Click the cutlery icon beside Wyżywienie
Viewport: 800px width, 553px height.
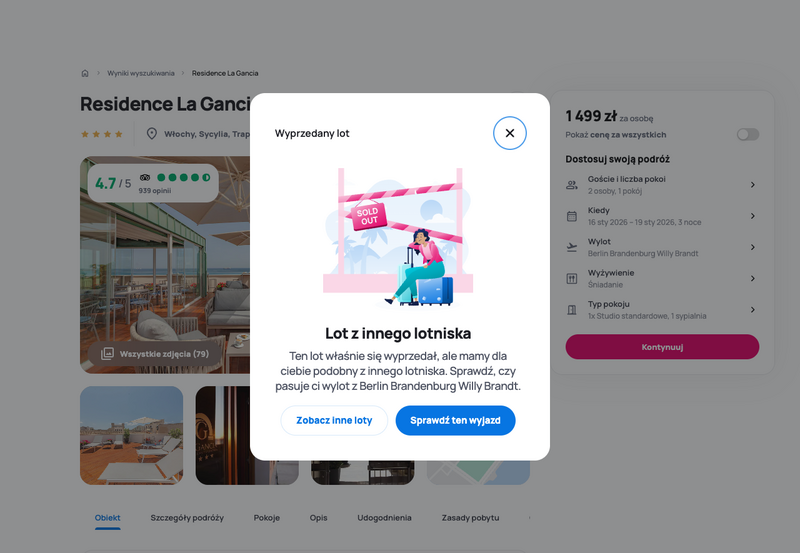coord(571,279)
